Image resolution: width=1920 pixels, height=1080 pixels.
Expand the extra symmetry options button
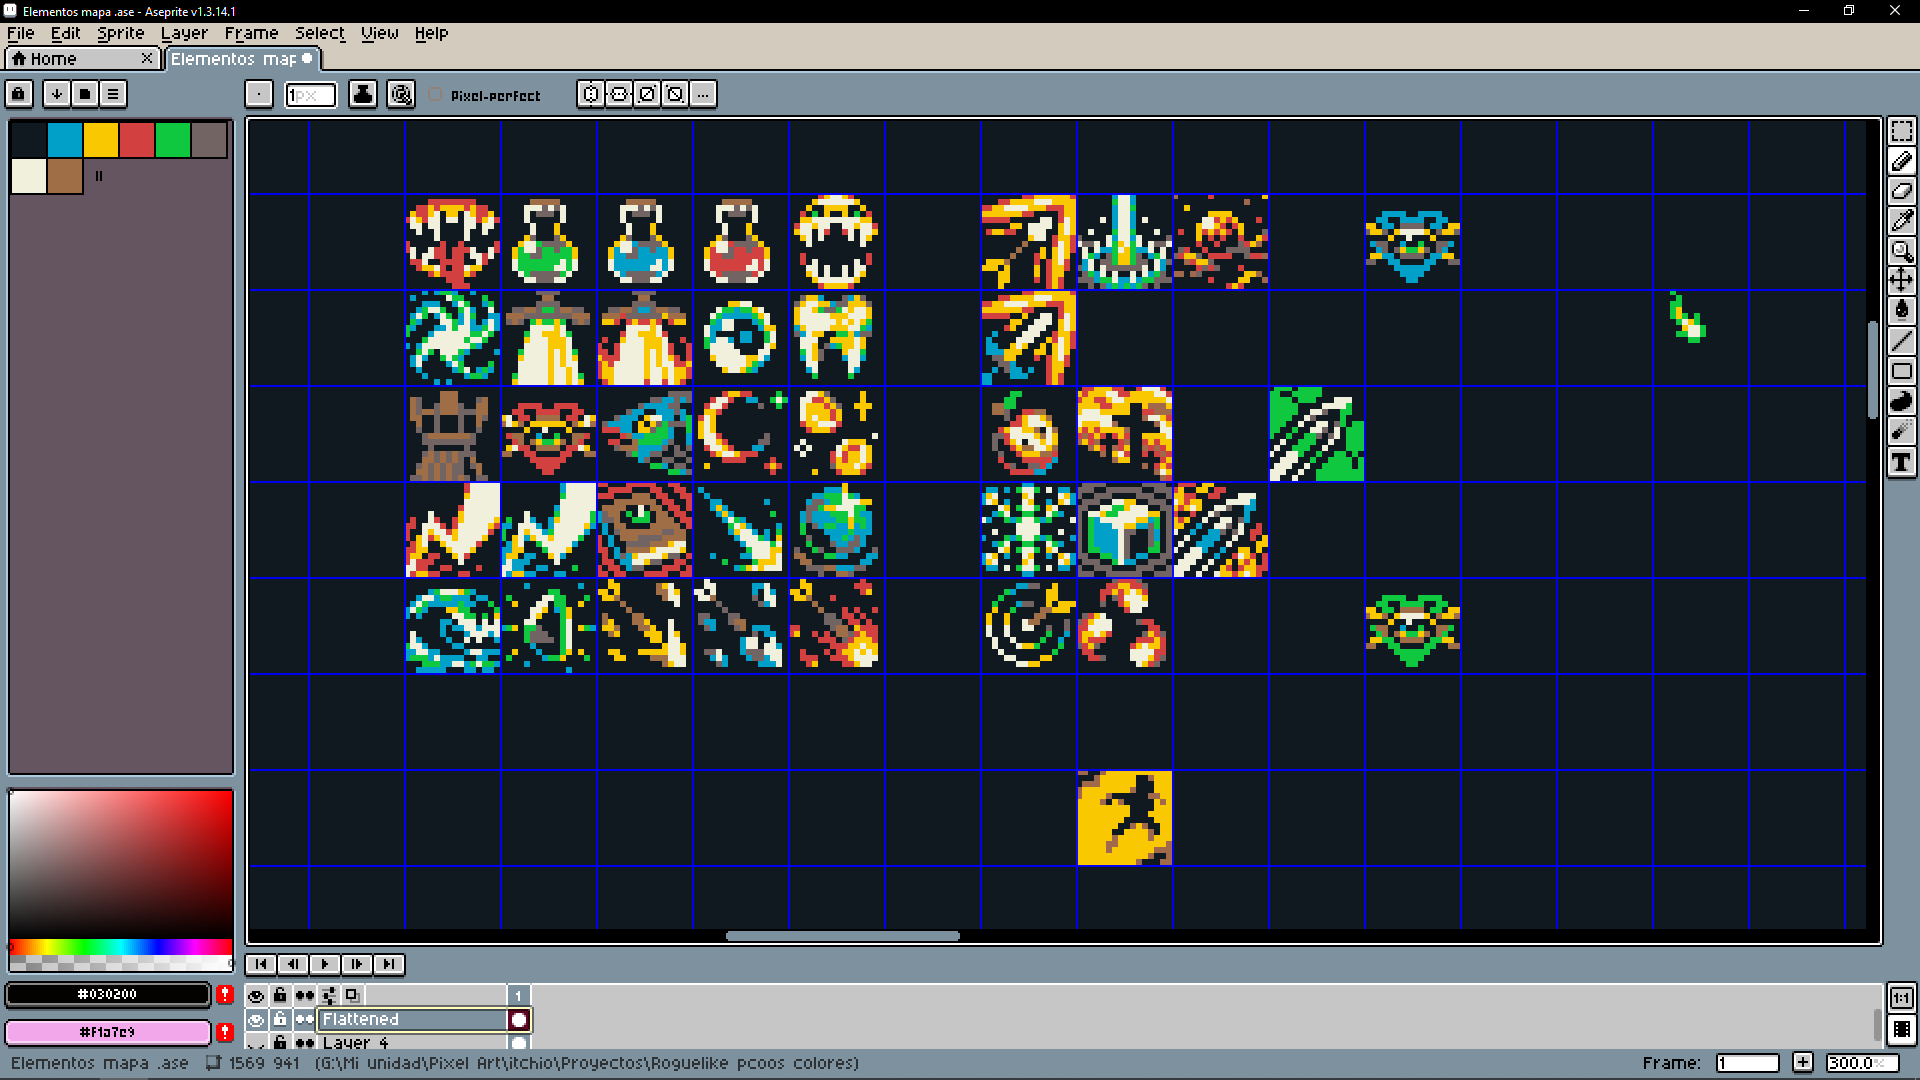[x=704, y=94]
